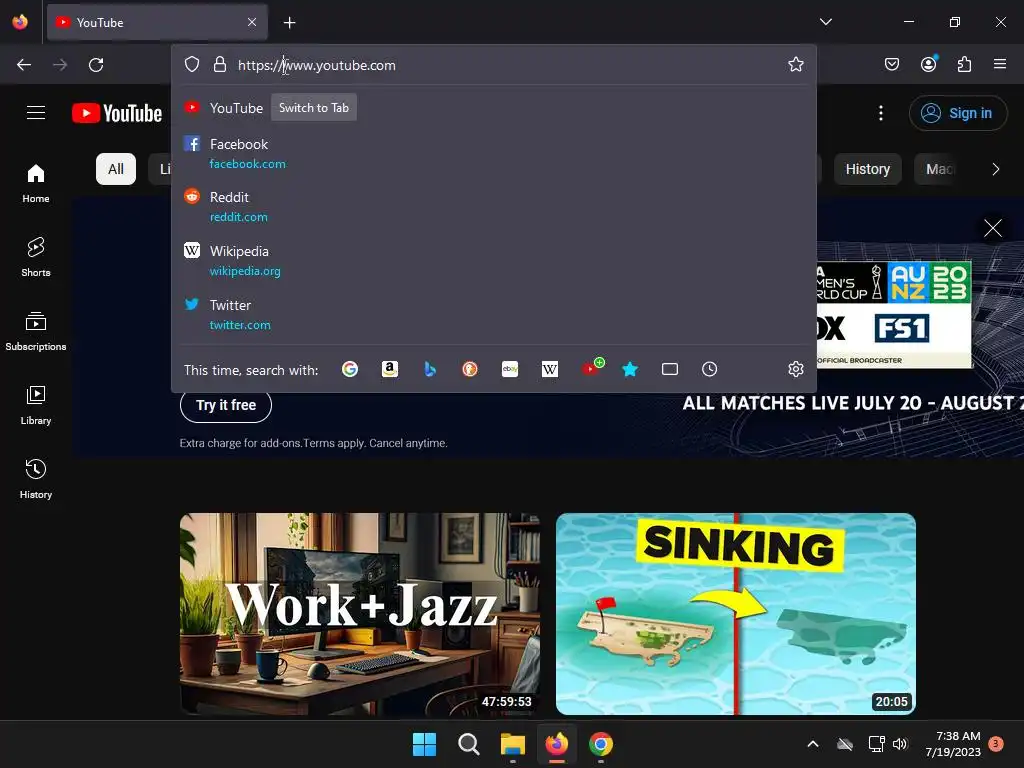Toggle YouTube guide hamburger menu
This screenshot has height=768, width=1024.
(x=36, y=113)
